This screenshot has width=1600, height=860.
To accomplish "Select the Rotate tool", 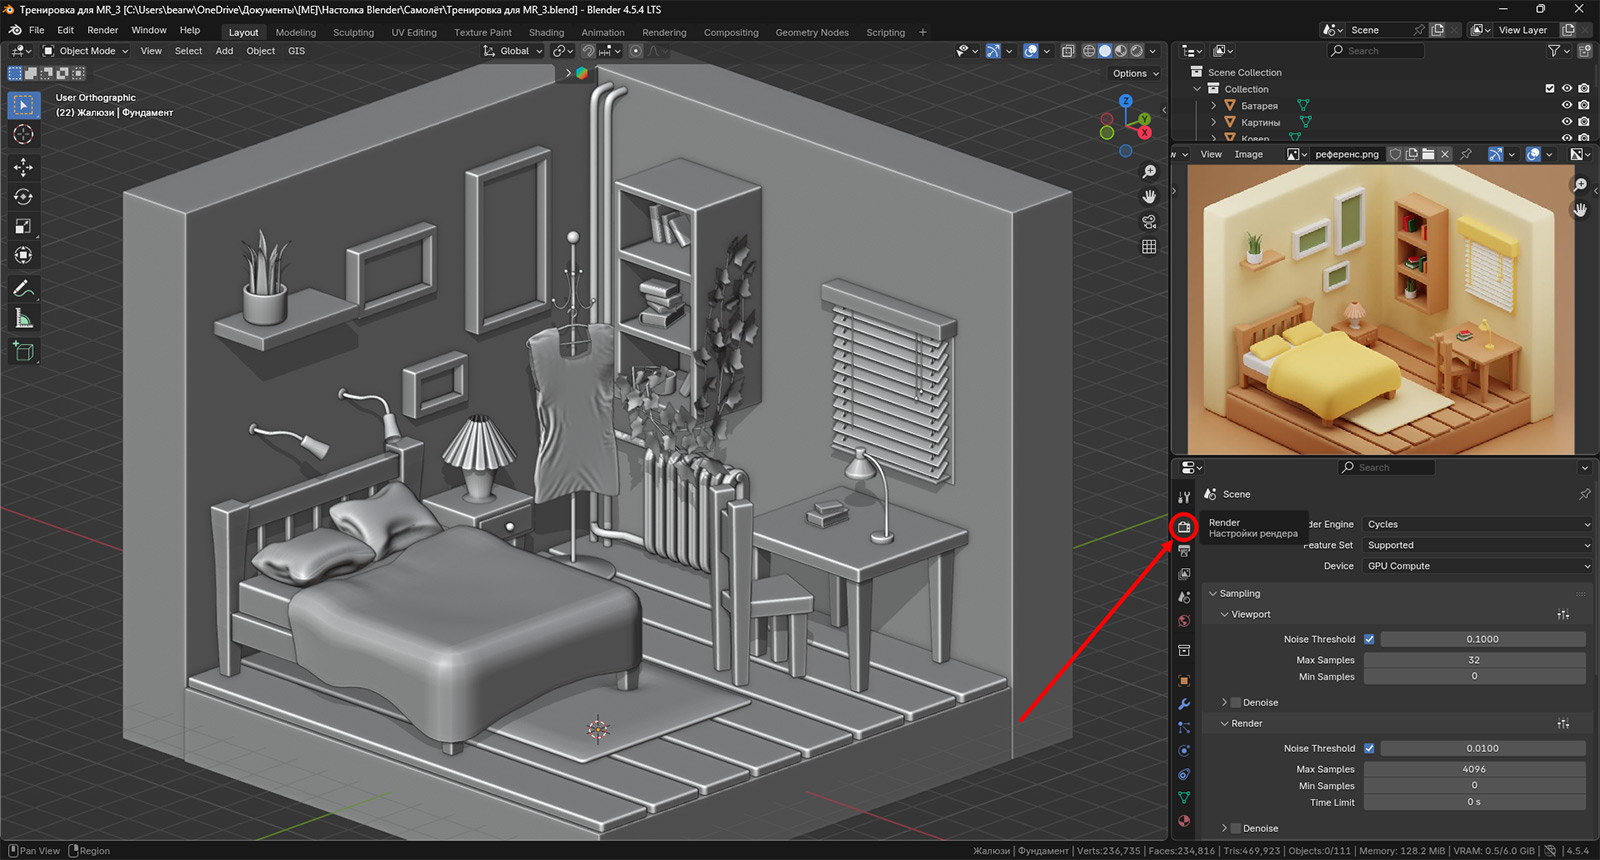I will click(x=23, y=197).
